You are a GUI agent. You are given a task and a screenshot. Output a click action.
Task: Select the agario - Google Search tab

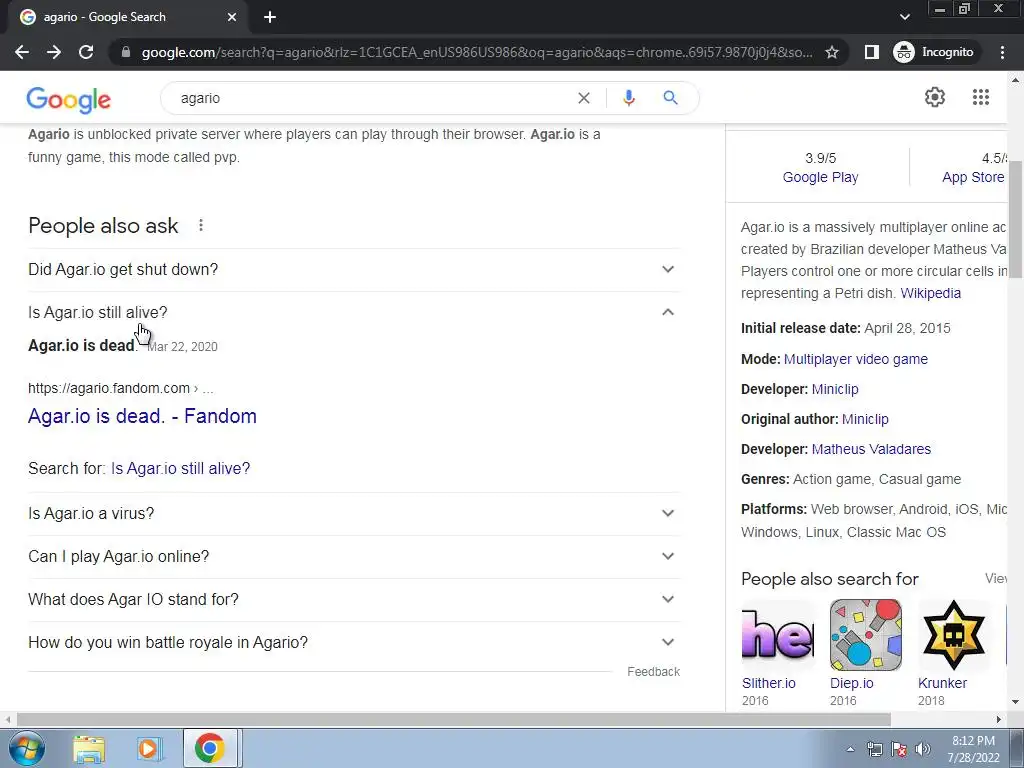click(x=127, y=17)
